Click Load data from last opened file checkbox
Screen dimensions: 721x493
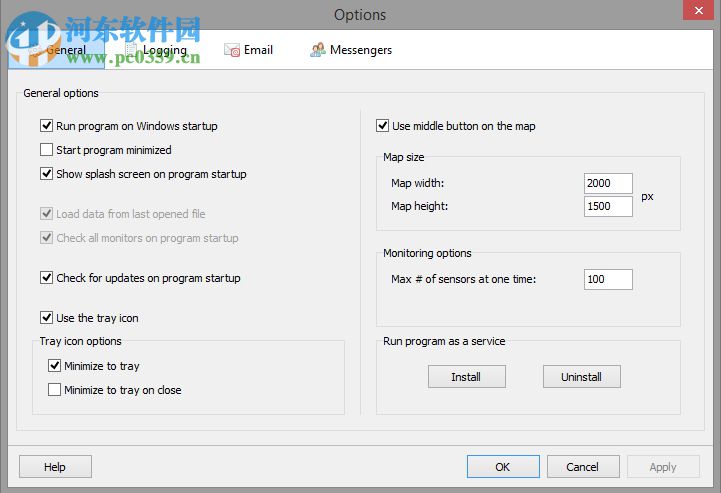(x=46, y=213)
